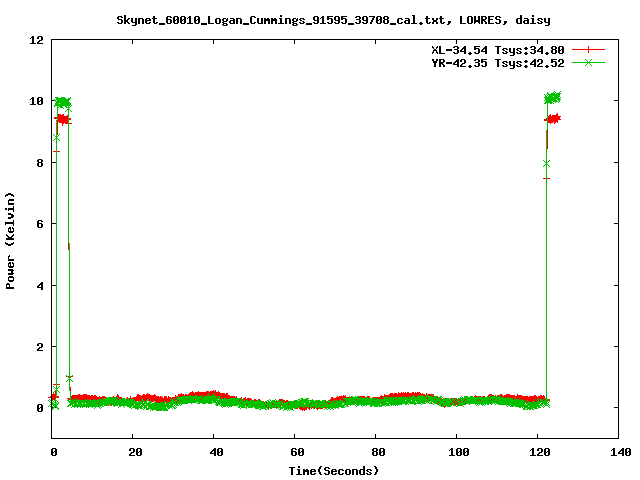The image size is (640, 480).
Task: Click the Power (Kelvin) axis label
Action: coord(10,241)
